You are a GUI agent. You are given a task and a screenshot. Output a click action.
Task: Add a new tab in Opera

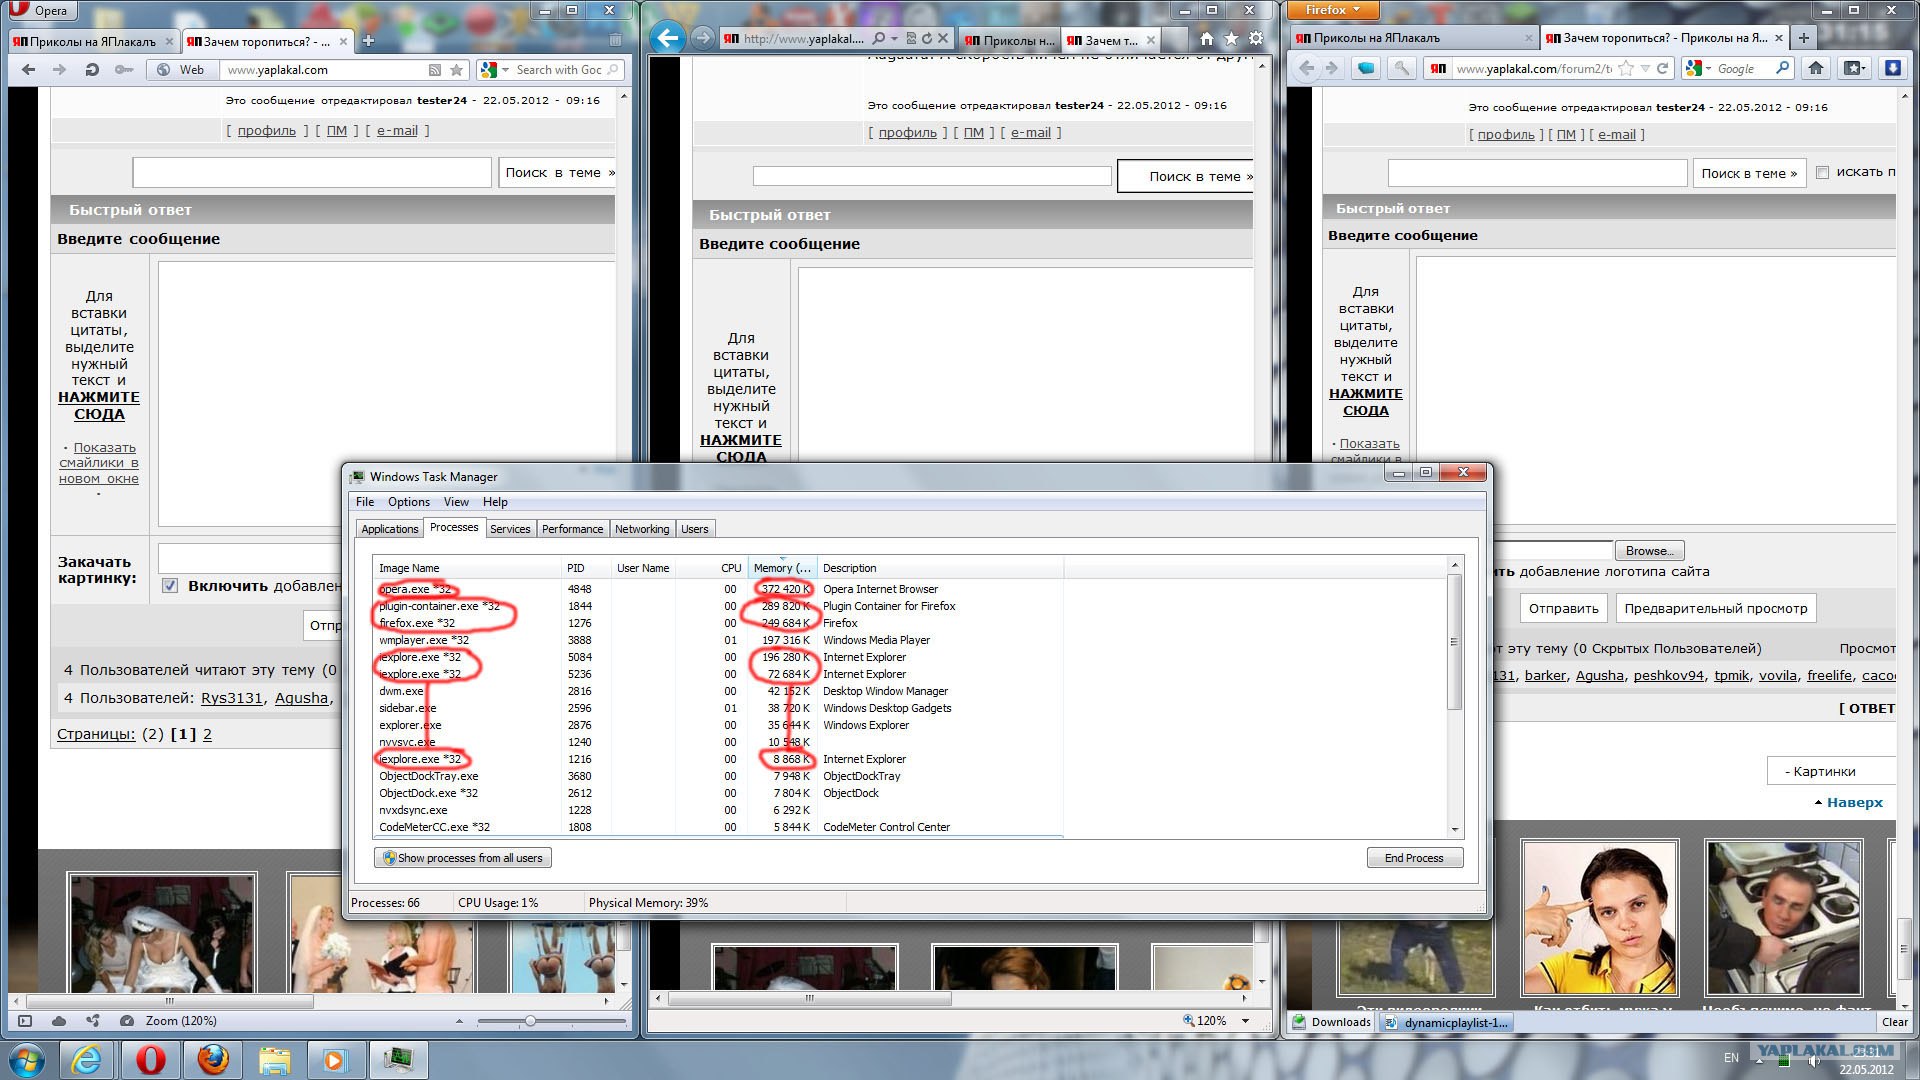coord(368,41)
